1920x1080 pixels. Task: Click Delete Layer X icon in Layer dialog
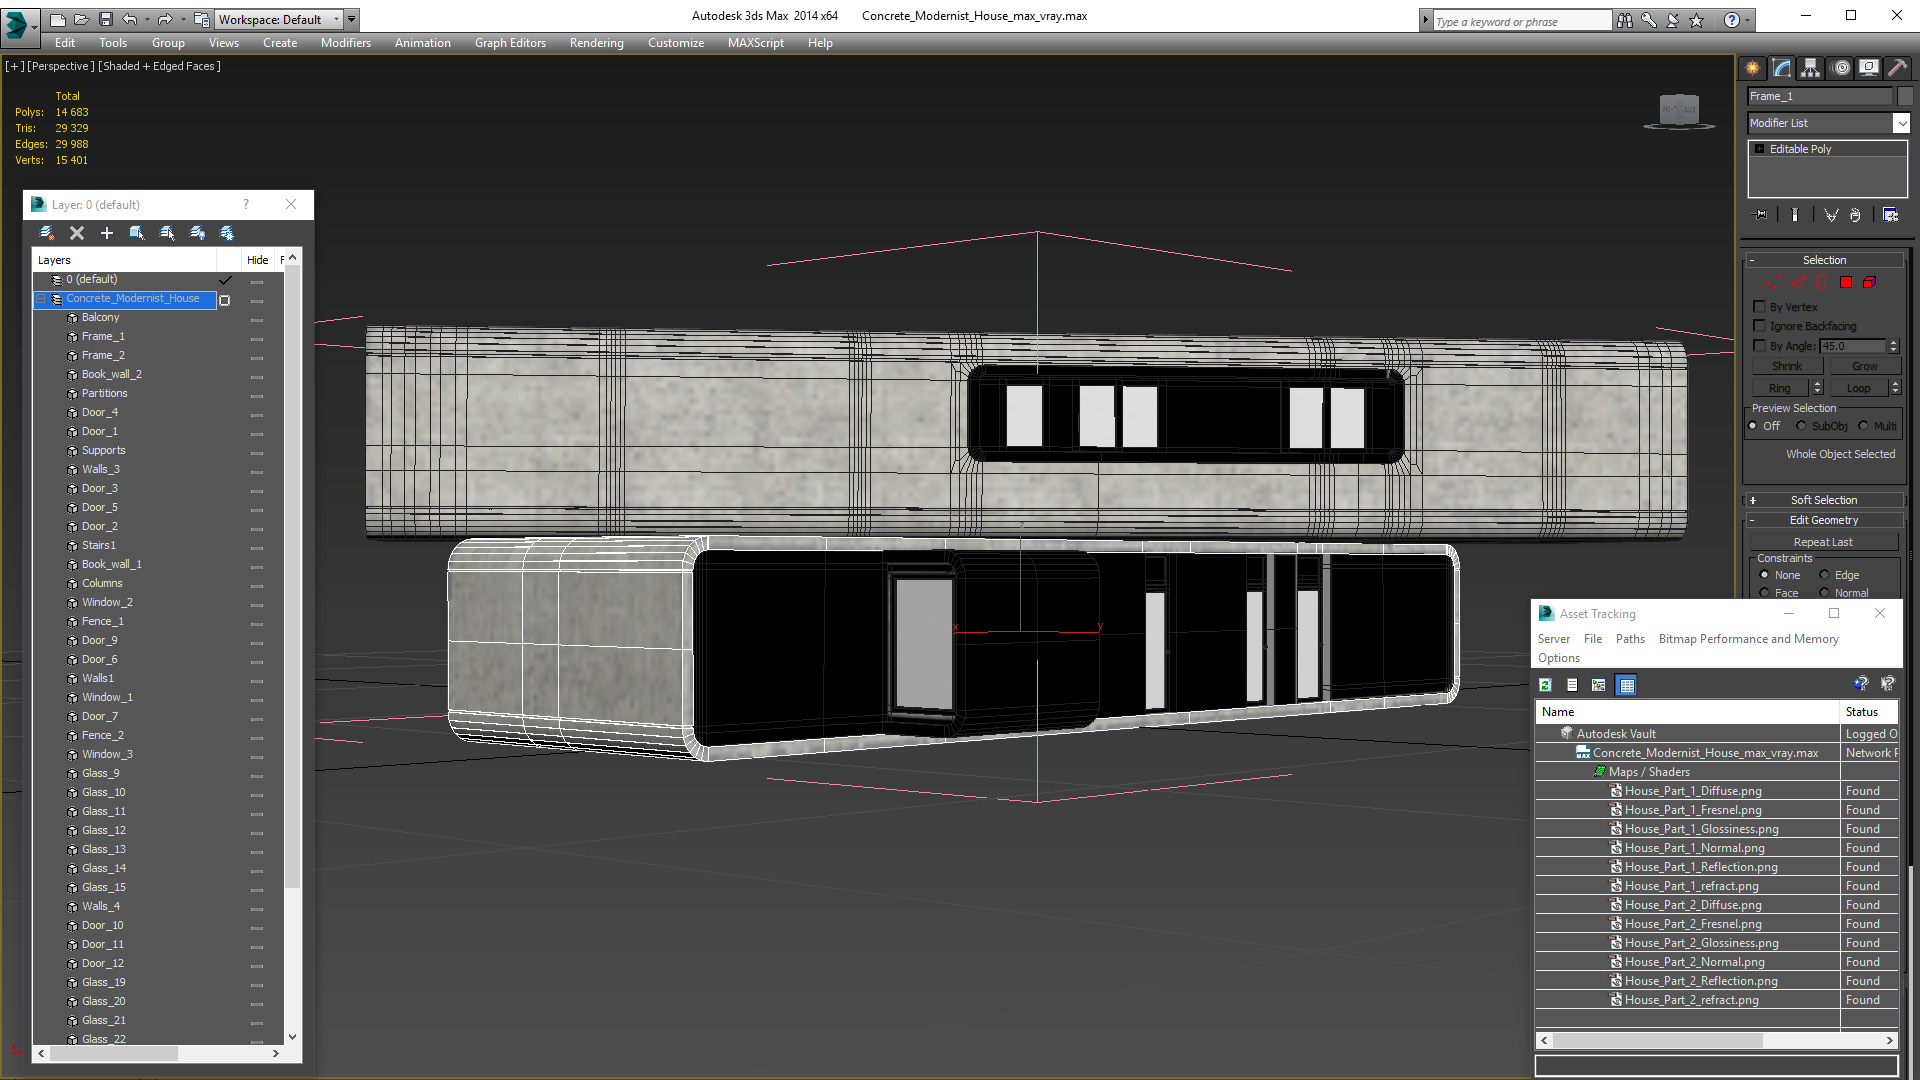click(77, 233)
